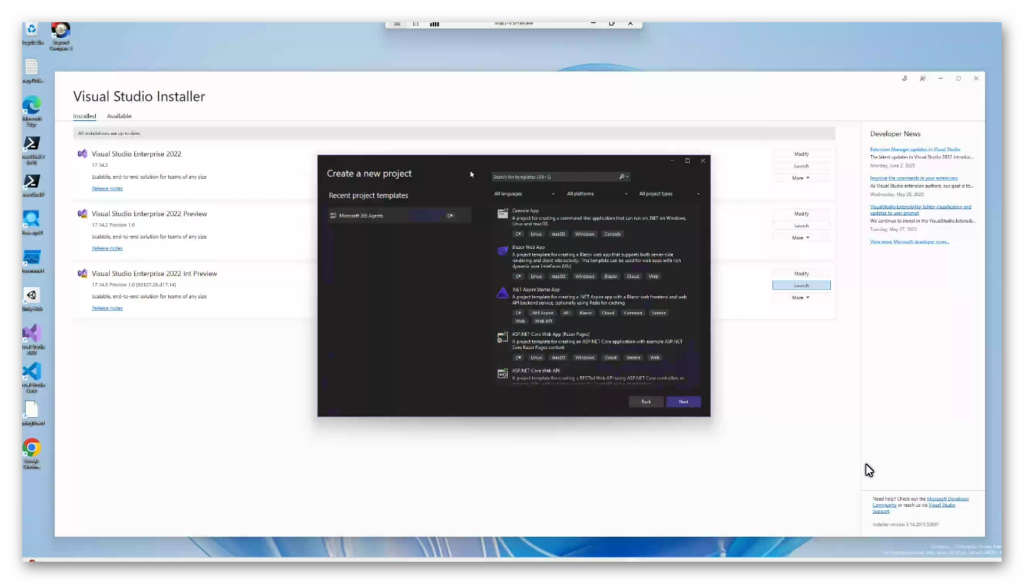Select the Console App template icon
Screen dimensions: 1024x584
502,214
